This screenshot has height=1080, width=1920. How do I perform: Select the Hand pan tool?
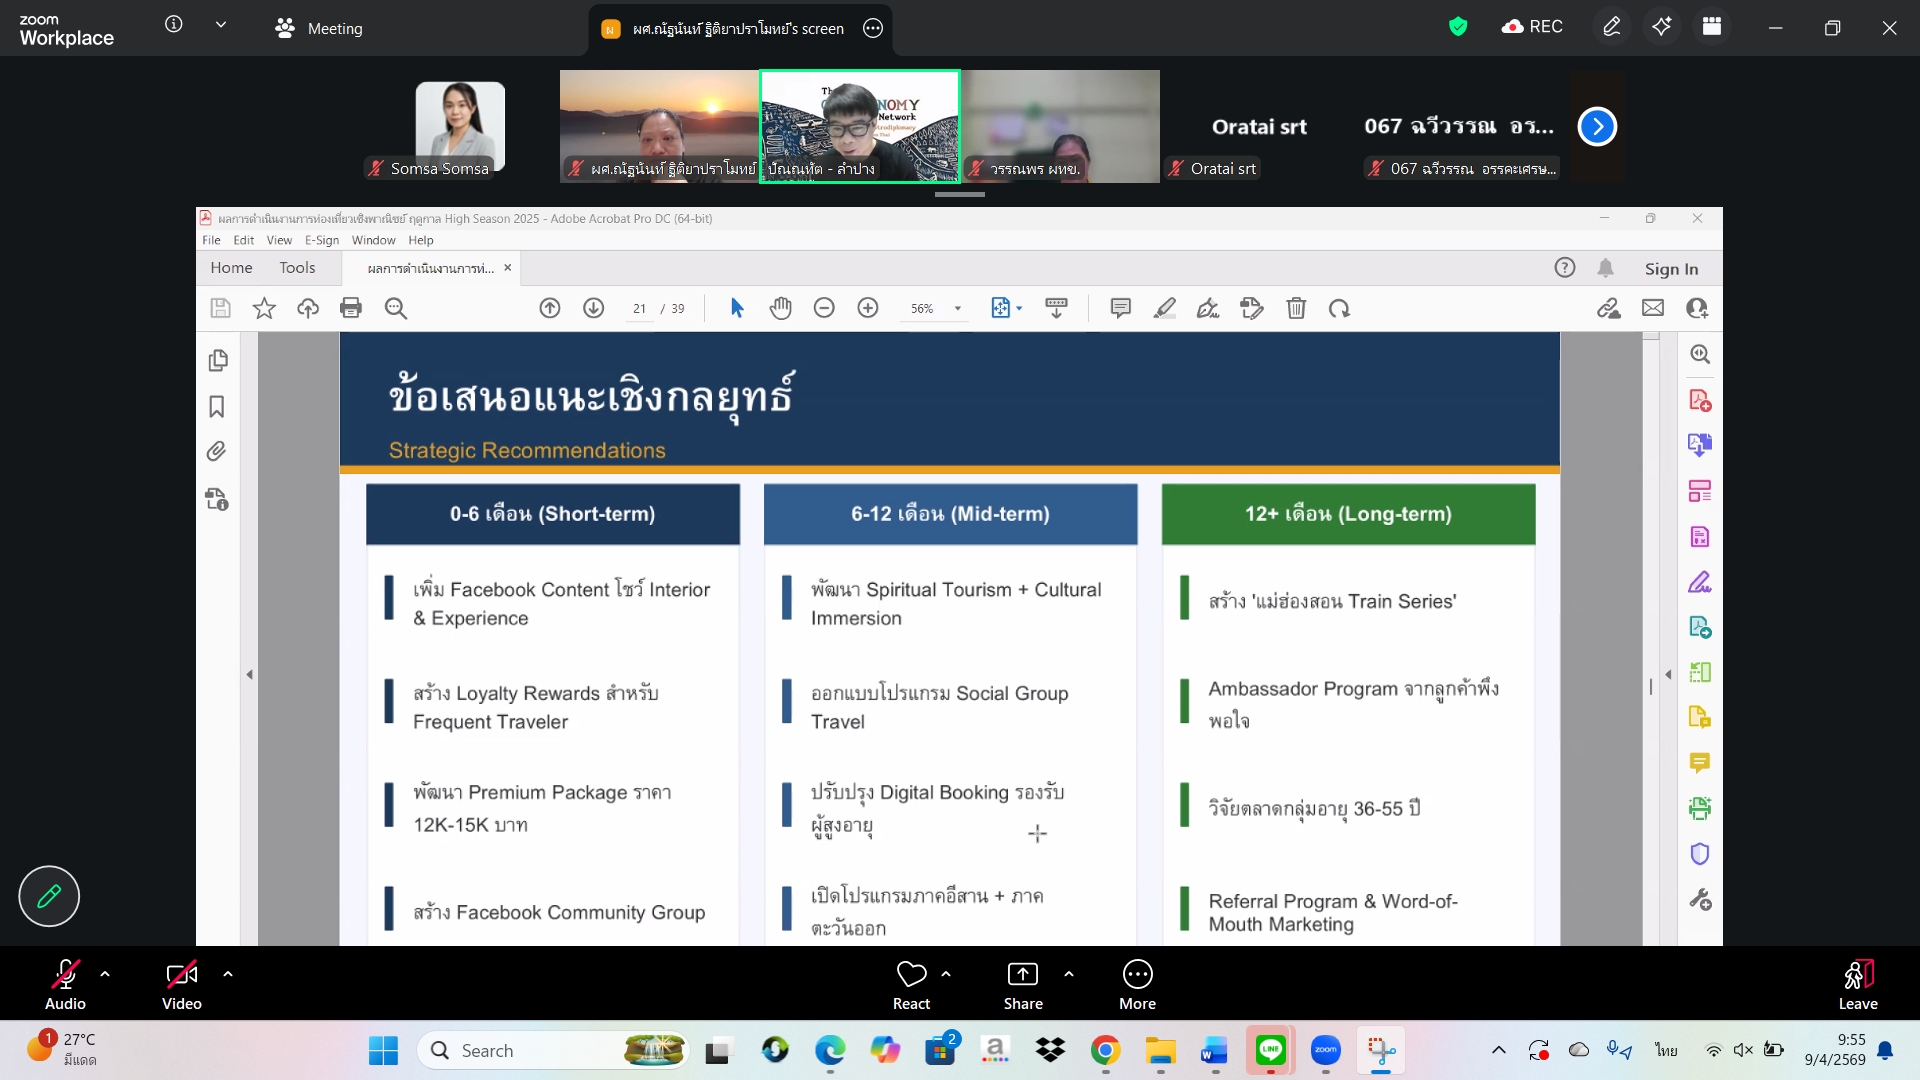coord(780,308)
